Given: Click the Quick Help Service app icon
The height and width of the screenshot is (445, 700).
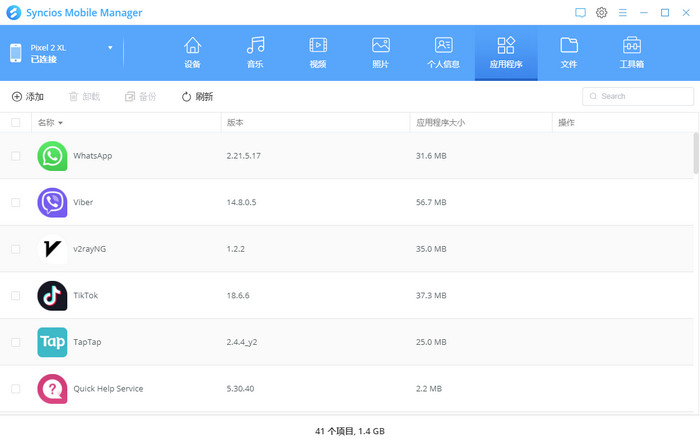Looking at the screenshot, I should [x=52, y=389].
